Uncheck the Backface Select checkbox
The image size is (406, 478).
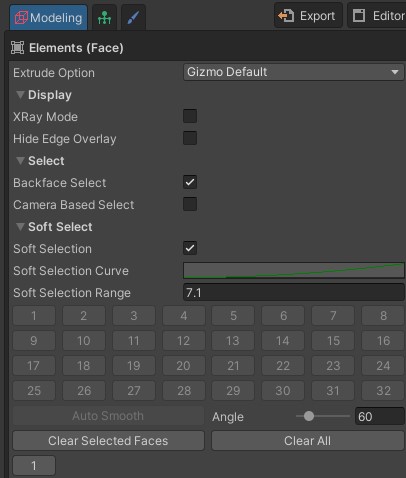[x=190, y=182]
